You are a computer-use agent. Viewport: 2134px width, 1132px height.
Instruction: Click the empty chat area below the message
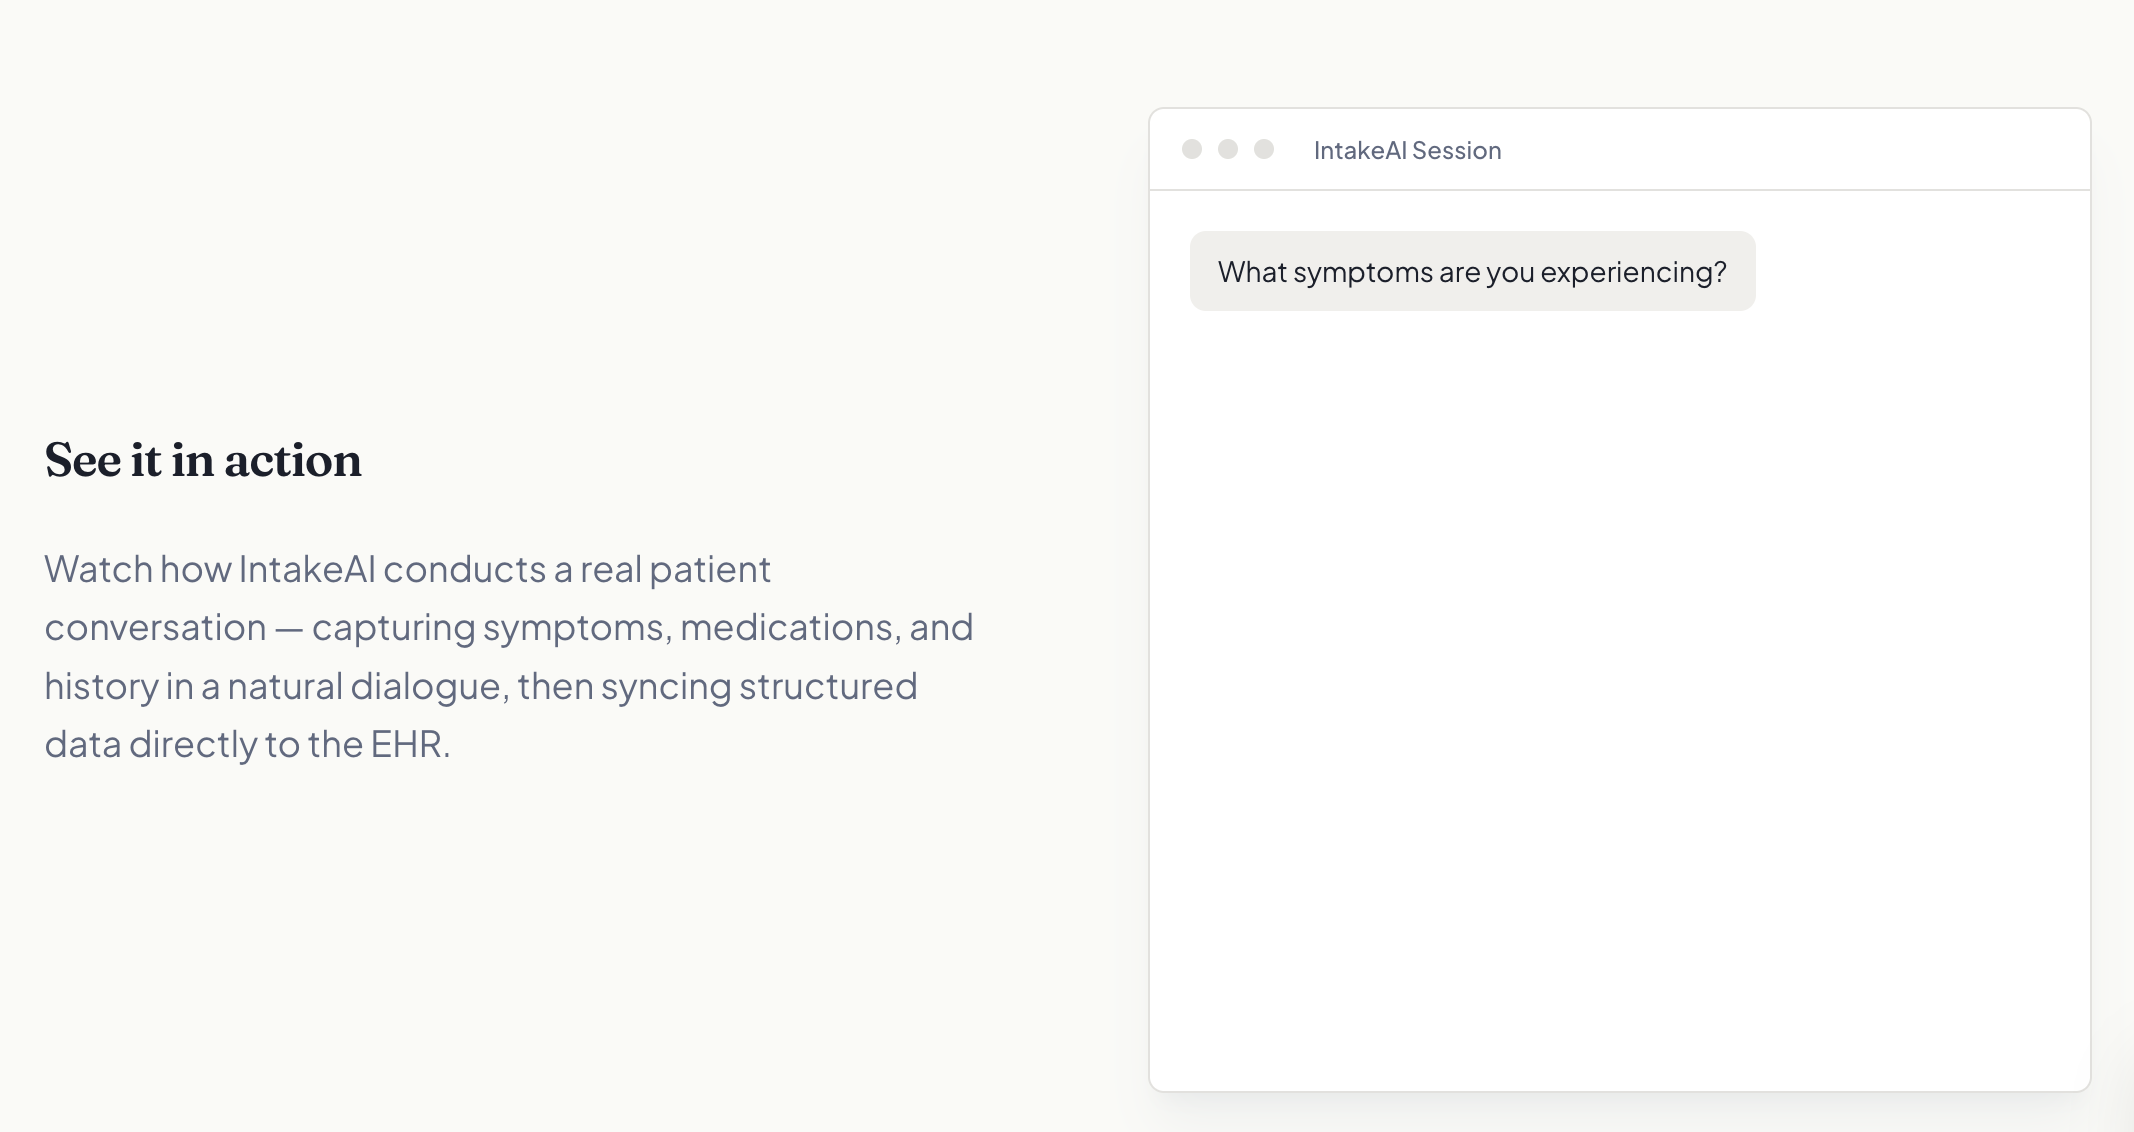pos(1619,700)
